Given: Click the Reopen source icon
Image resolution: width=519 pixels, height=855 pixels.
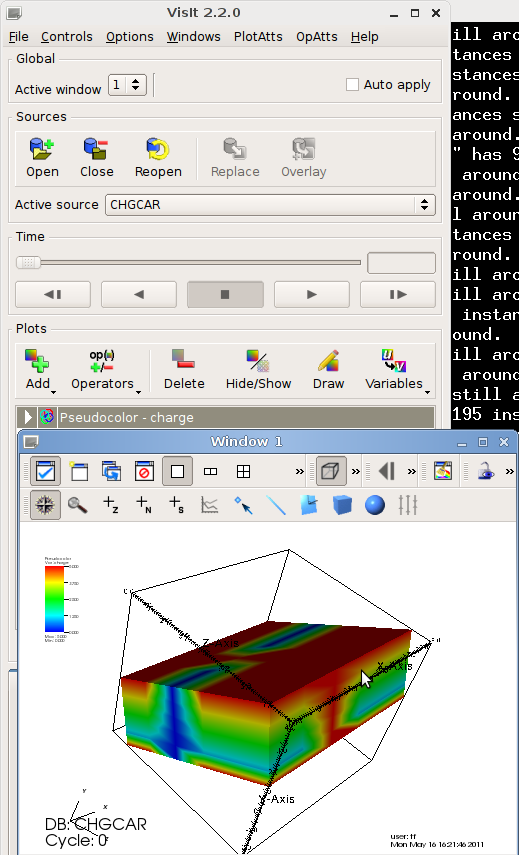Looking at the screenshot, I should (x=158, y=157).
